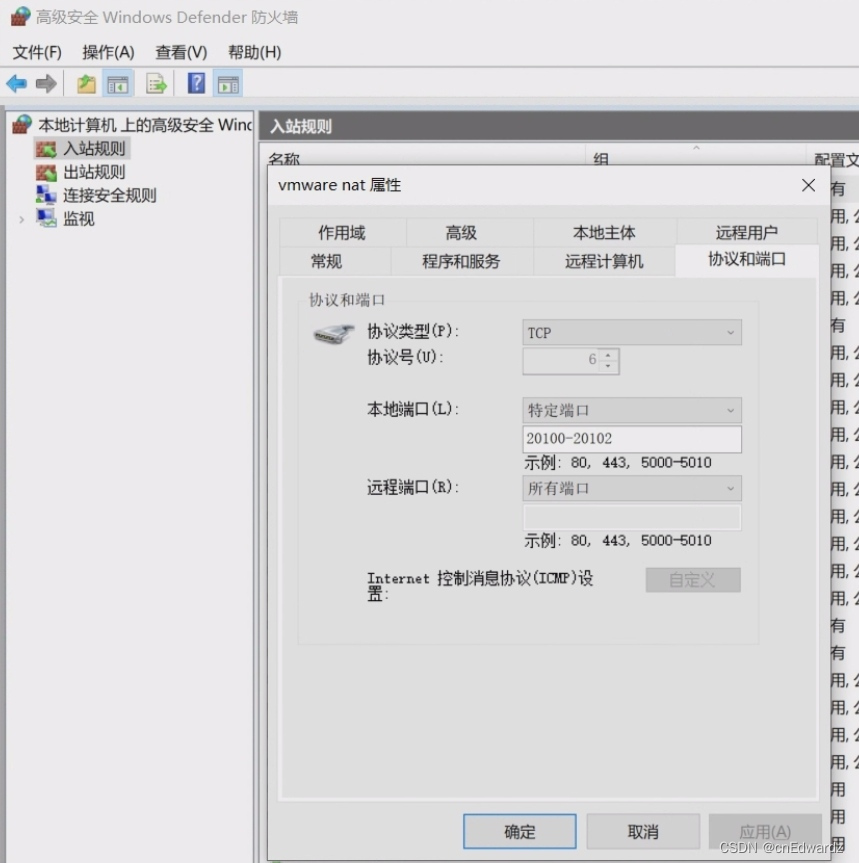Click the 应用(A) button
The width and height of the screenshot is (859, 863).
[x=765, y=832]
